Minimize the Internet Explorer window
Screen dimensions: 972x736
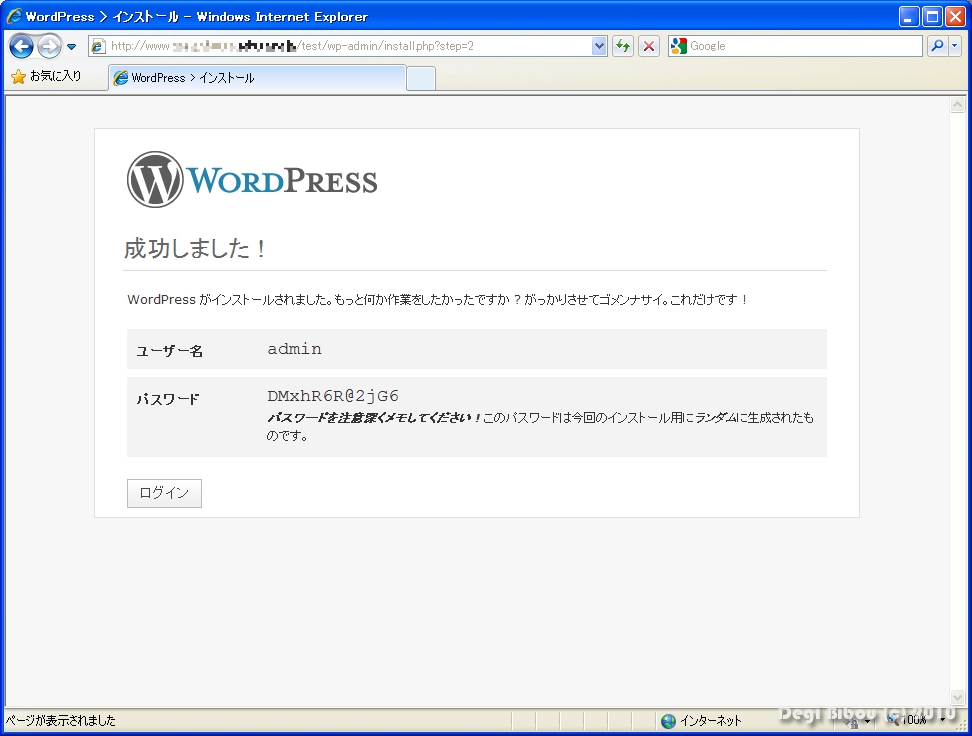pyautogui.click(x=909, y=16)
